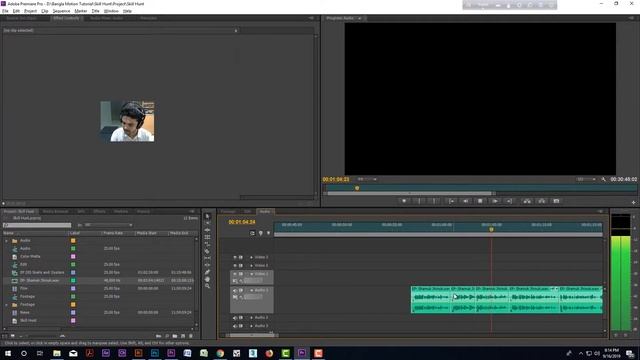Open the Program monitor settings wrench
The width and height of the screenshot is (640, 360).
(x=604, y=179)
